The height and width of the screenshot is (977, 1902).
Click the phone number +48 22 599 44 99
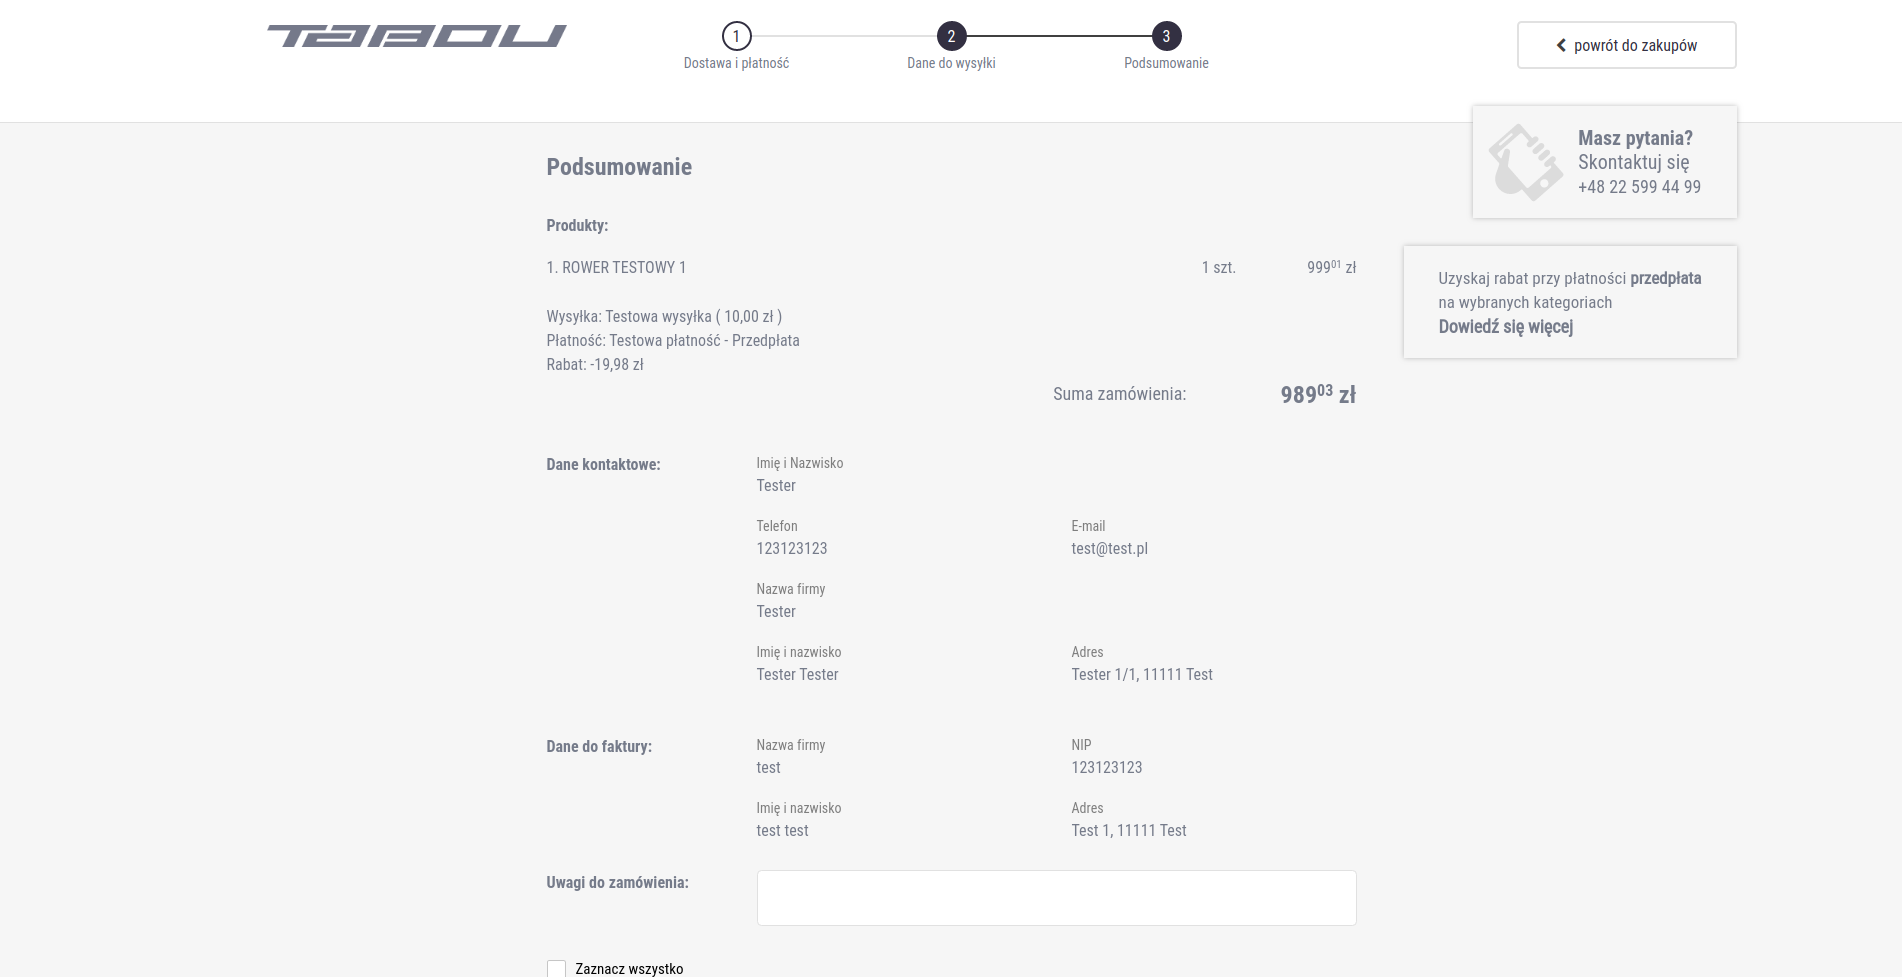[1639, 187]
